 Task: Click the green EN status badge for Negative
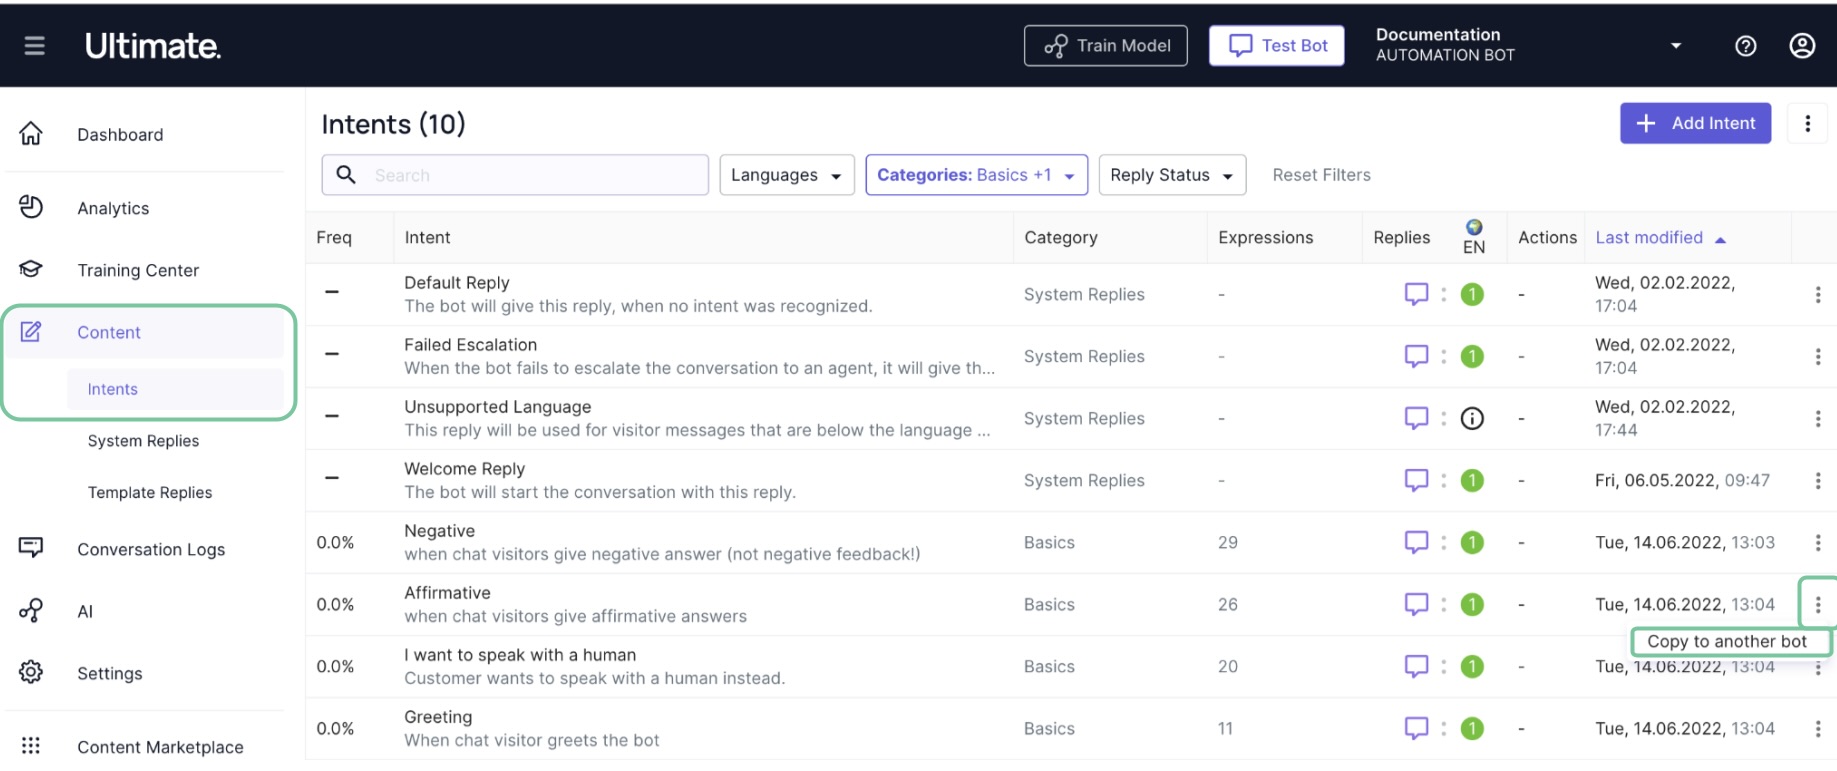1472,542
